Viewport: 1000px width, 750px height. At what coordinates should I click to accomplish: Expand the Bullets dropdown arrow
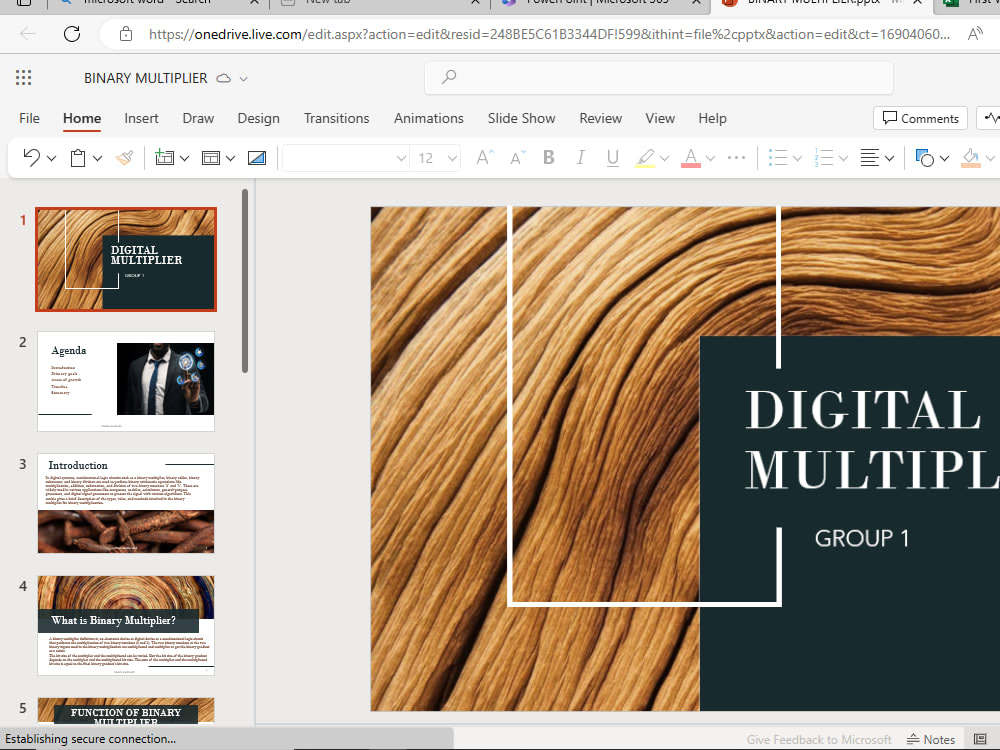(x=797, y=158)
